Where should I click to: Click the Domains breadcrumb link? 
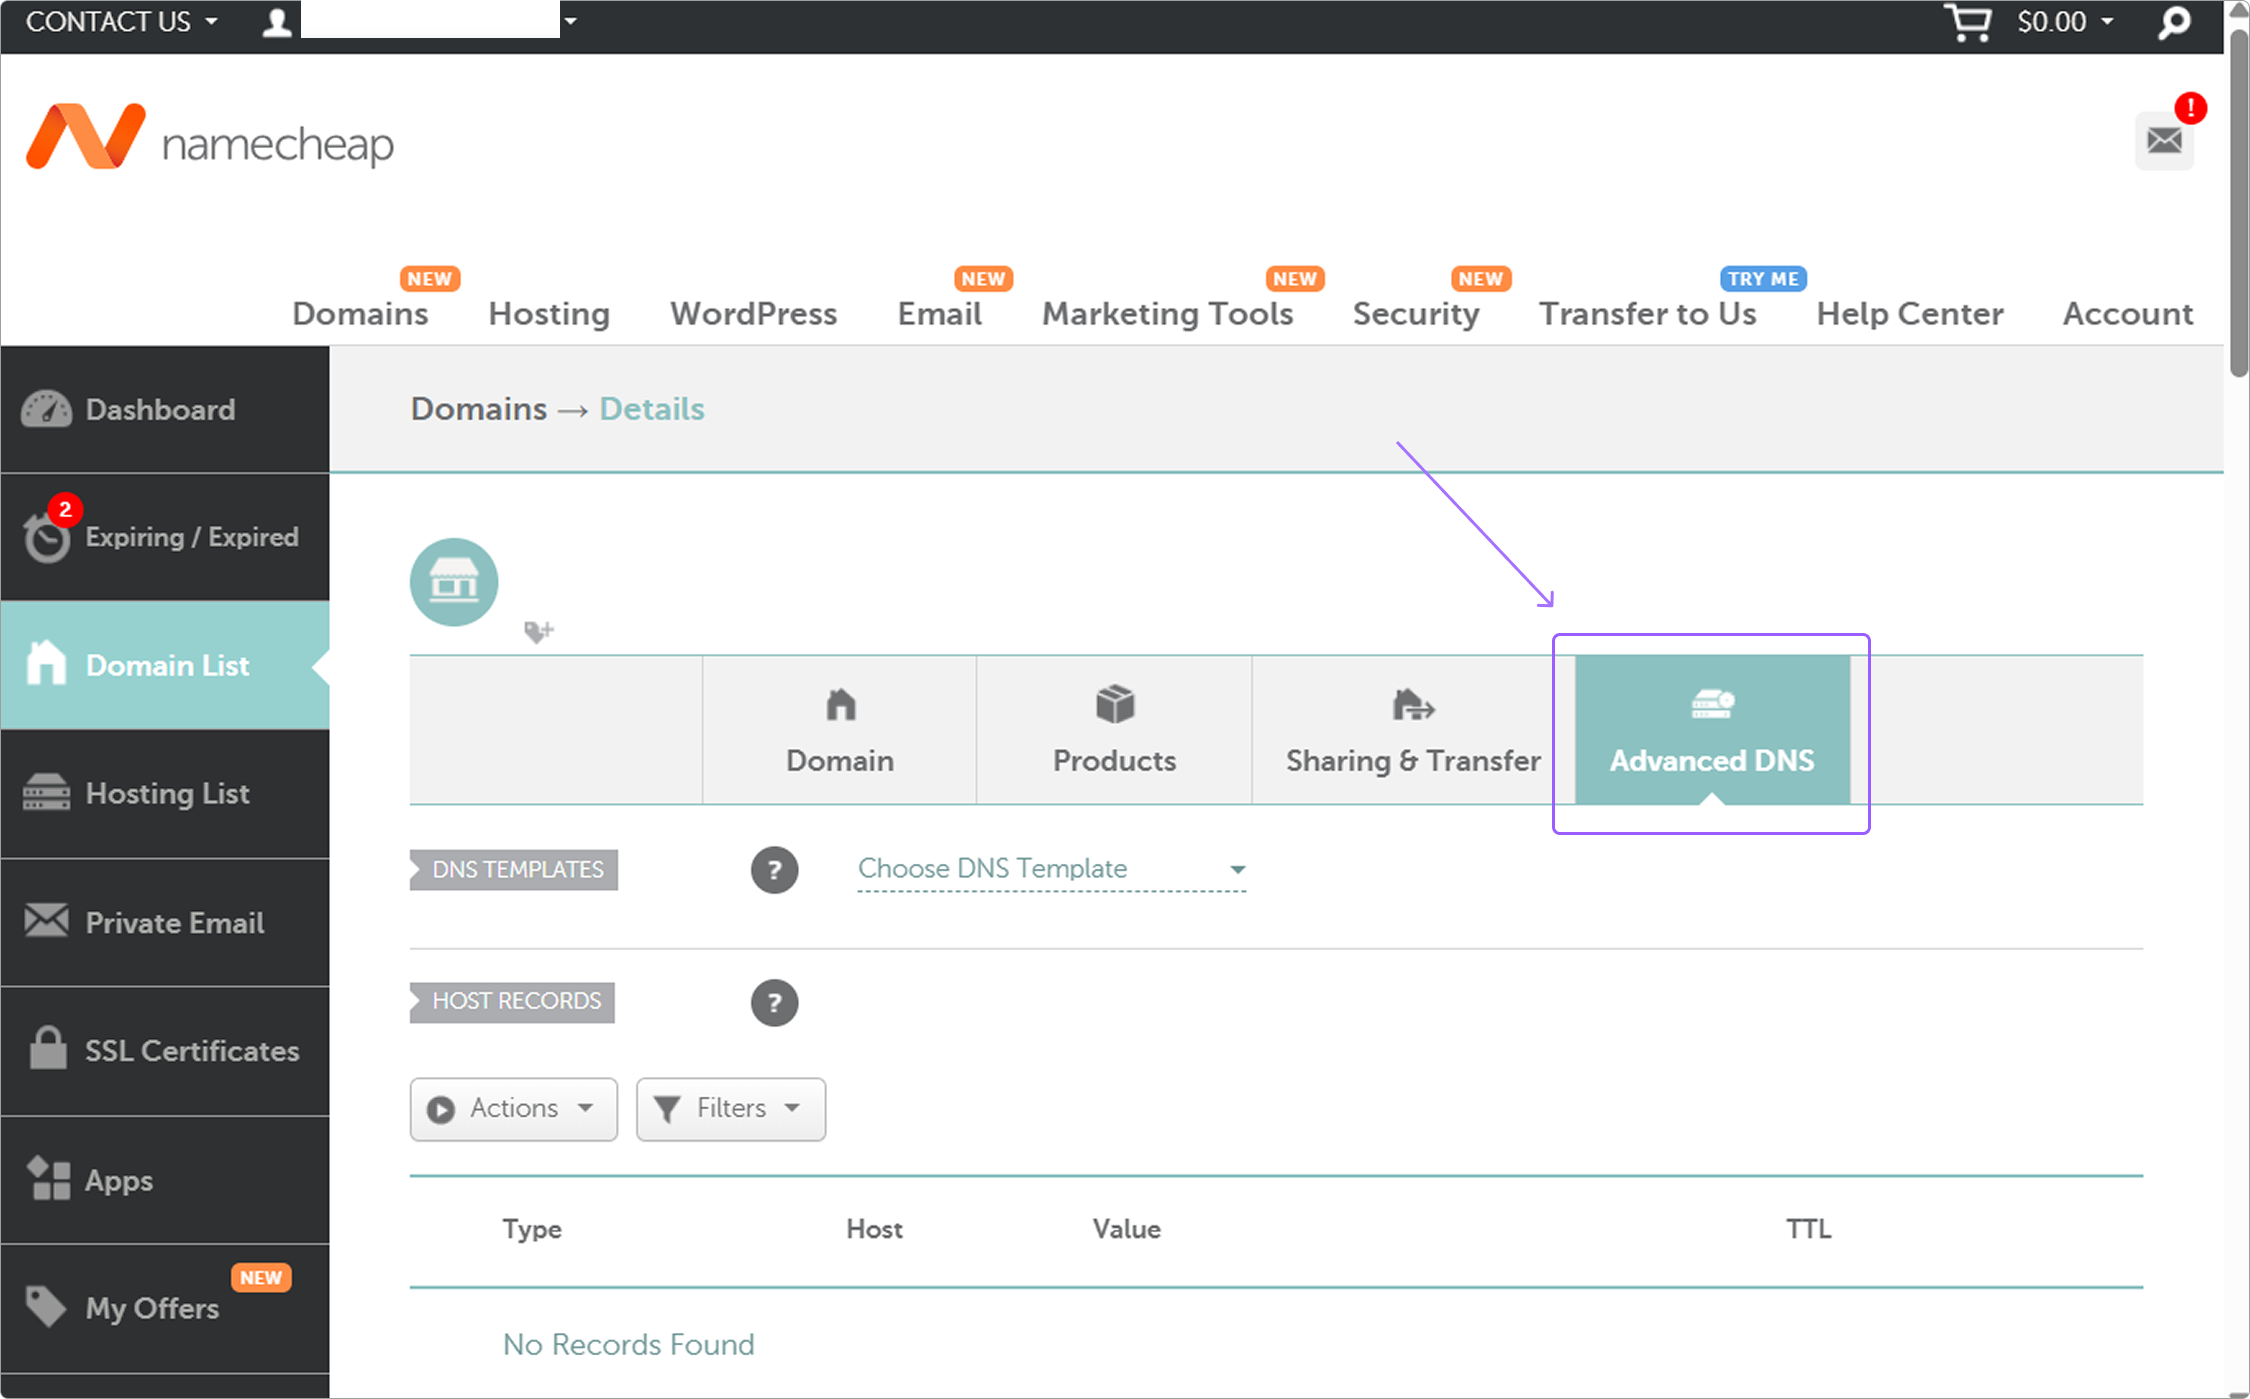[x=479, y=409]
